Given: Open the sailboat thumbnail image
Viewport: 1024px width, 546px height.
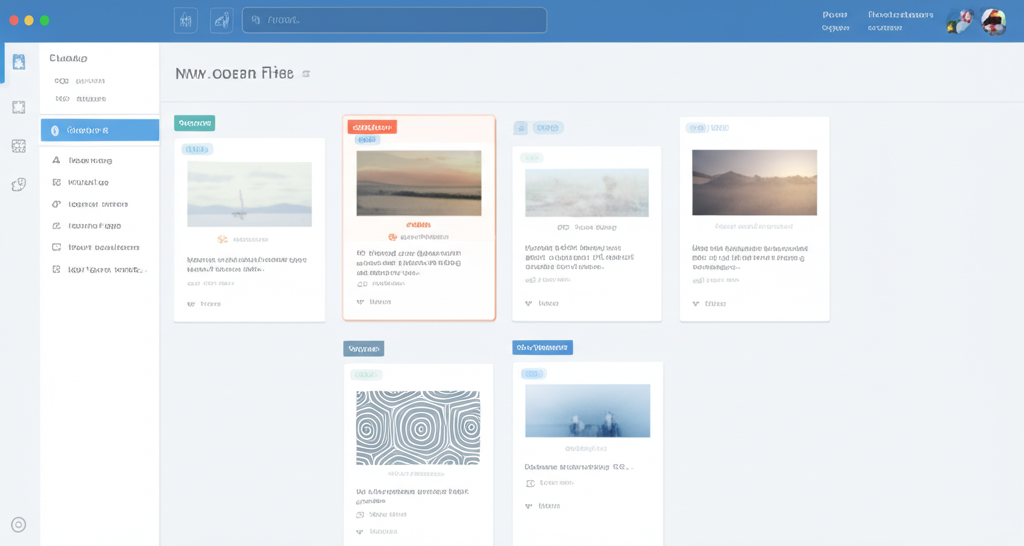Looking at the screenshot, I should (x=249, y=194).
